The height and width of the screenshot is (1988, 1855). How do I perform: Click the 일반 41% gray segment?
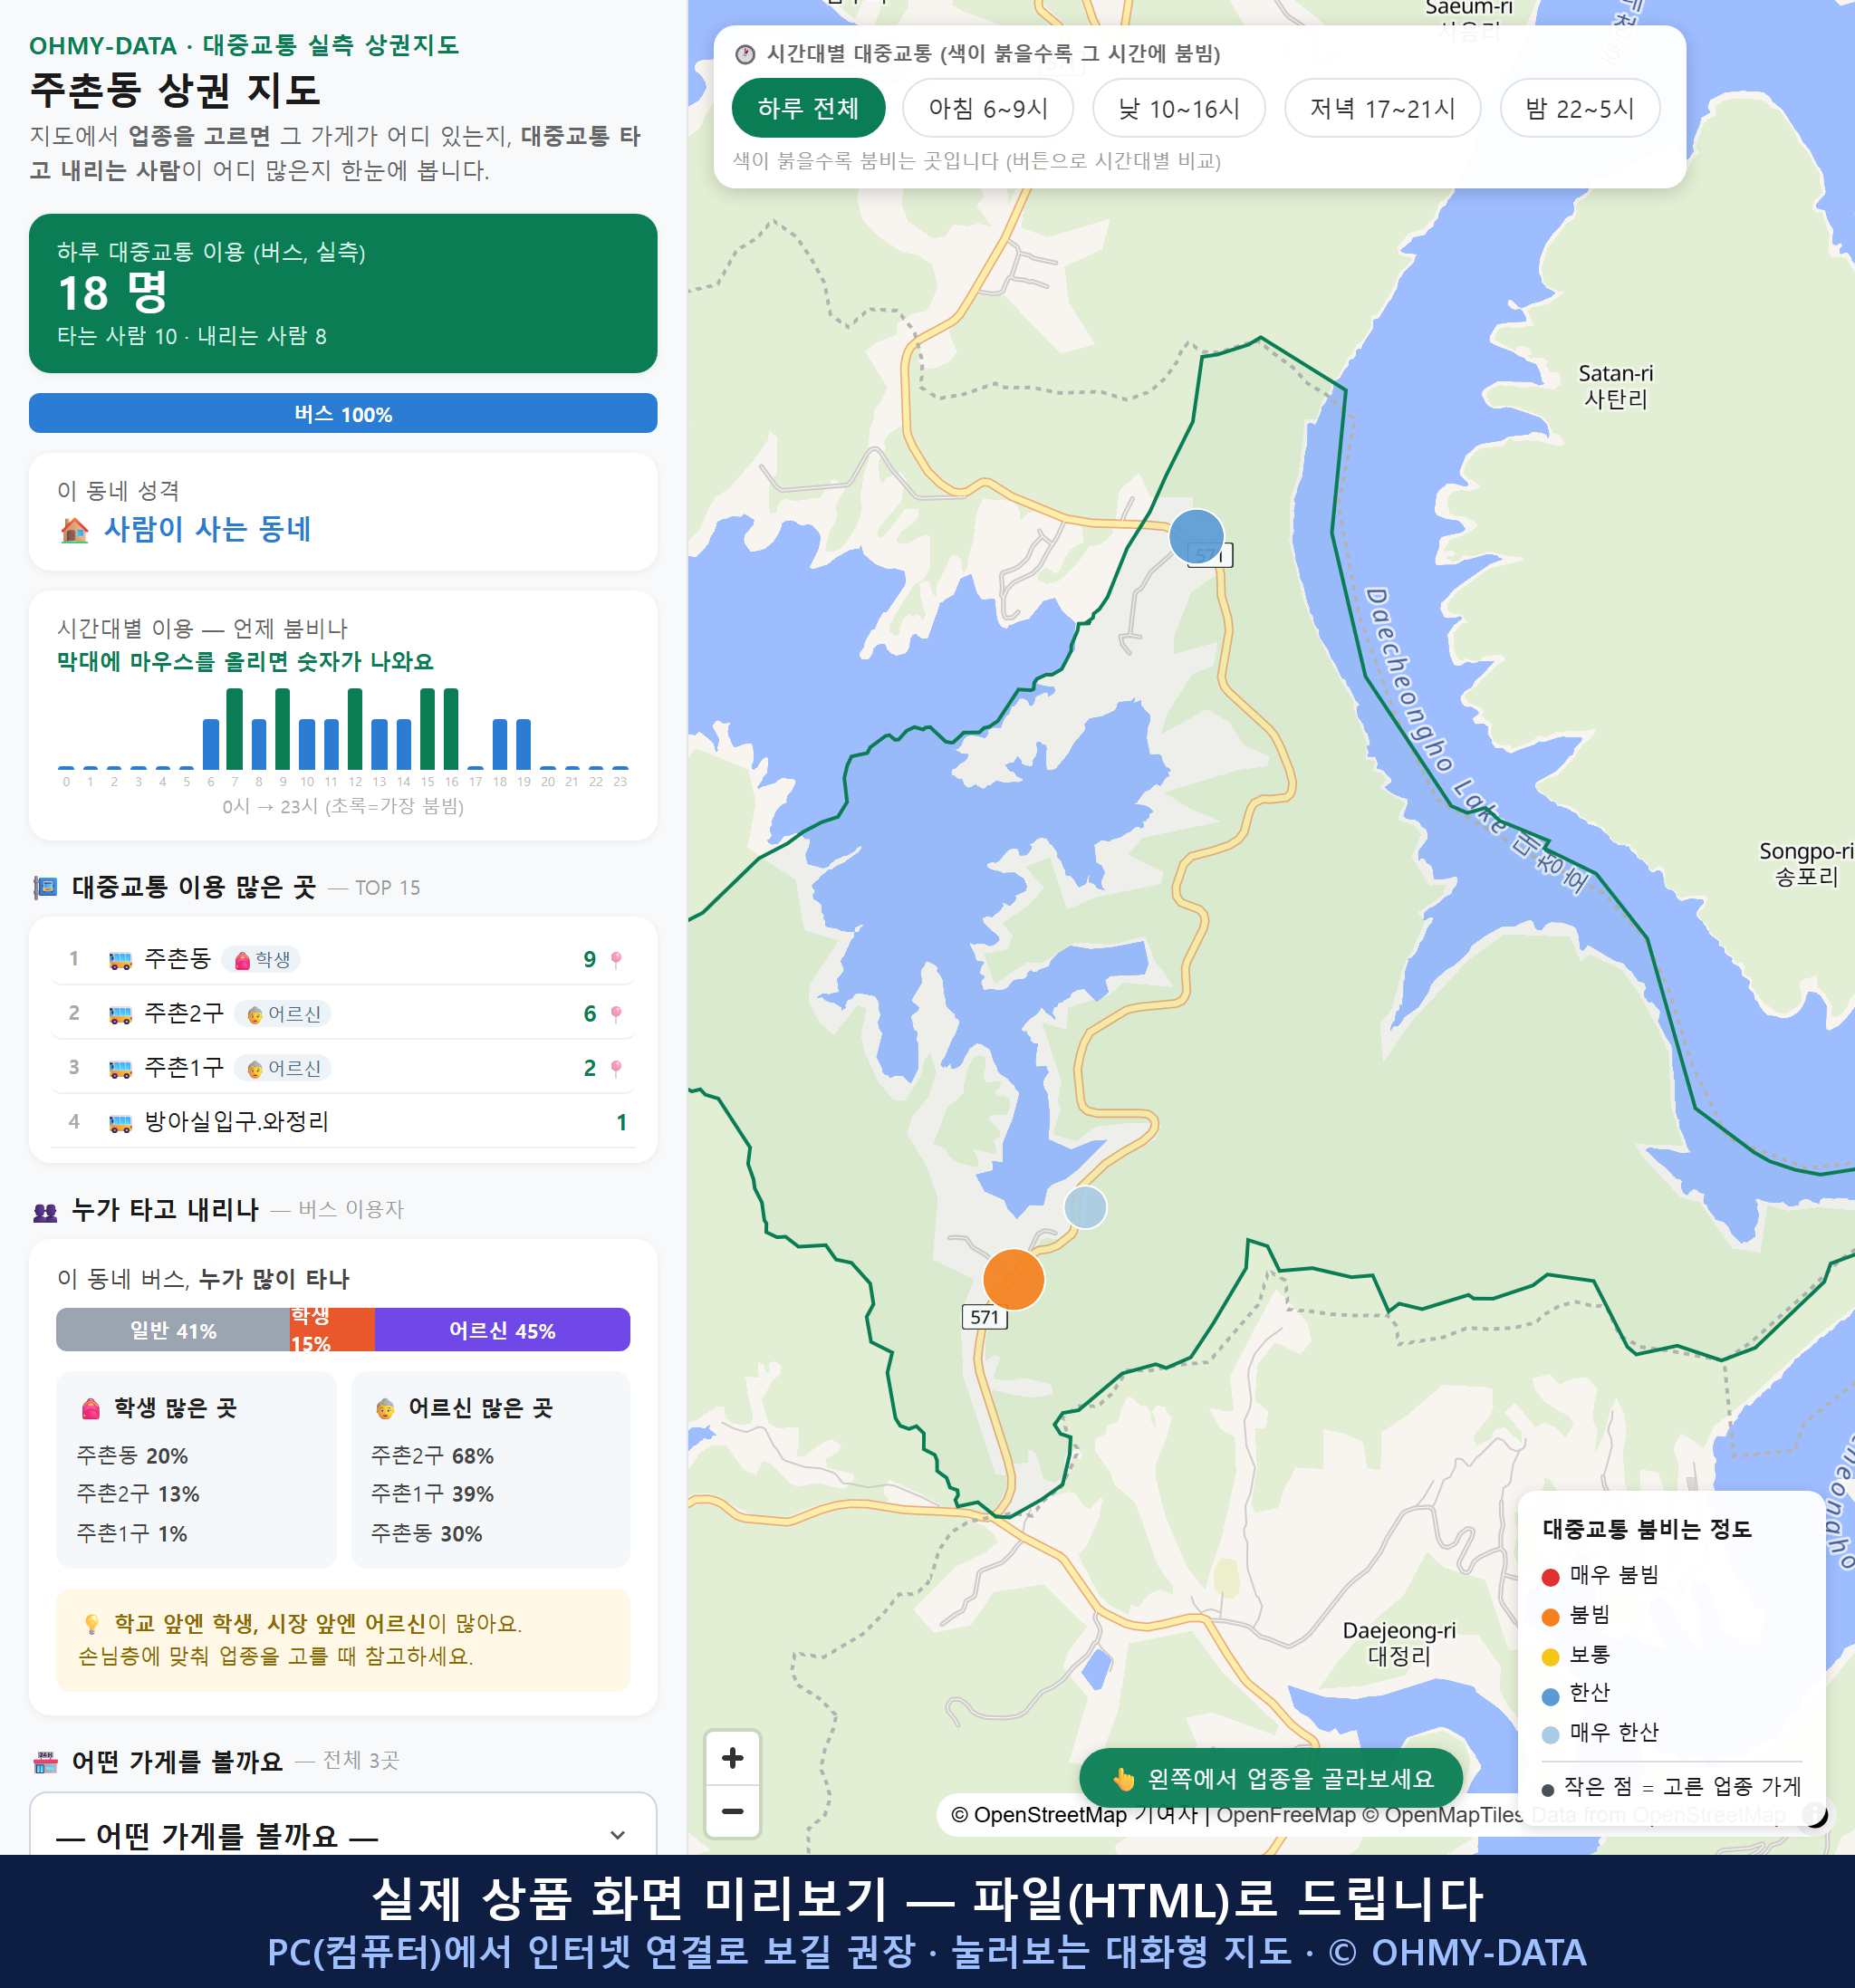click(173, 1330)
